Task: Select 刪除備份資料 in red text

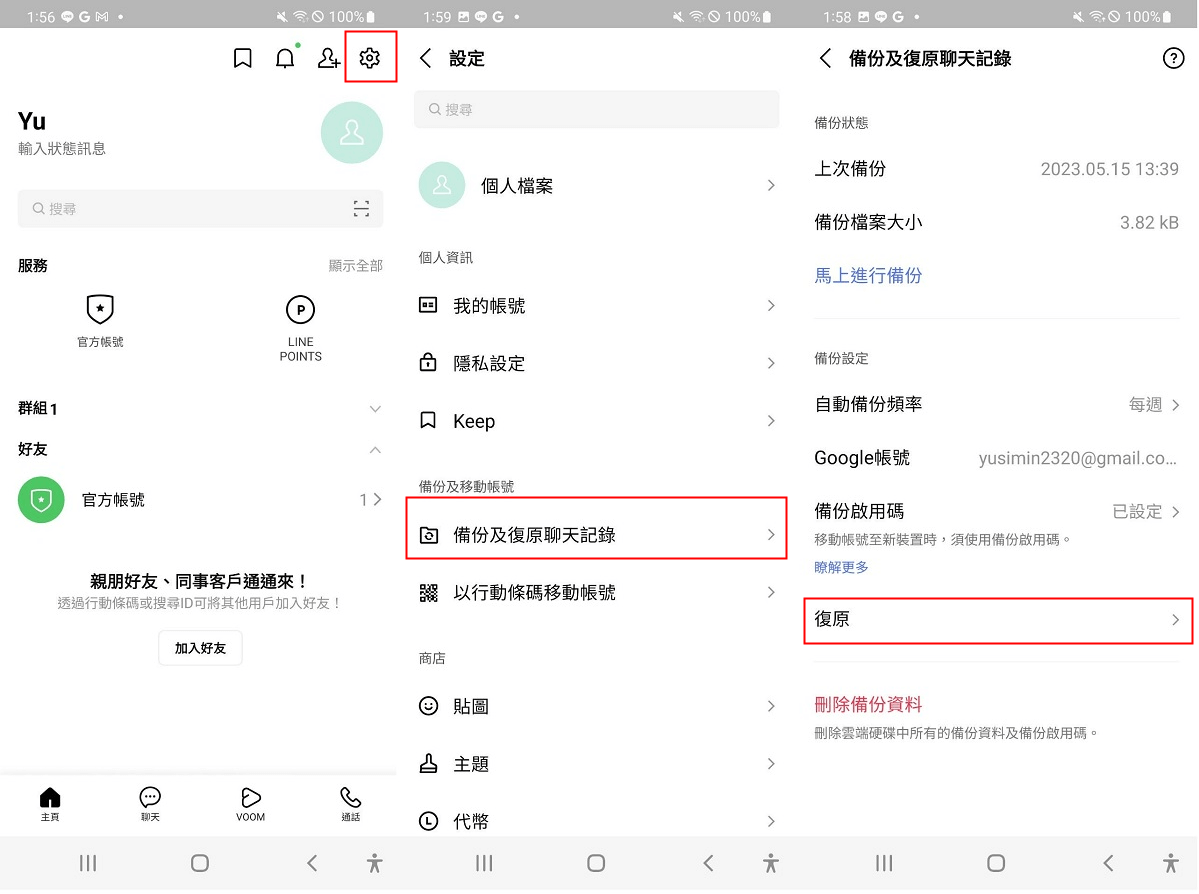Action: pos(866,705)
